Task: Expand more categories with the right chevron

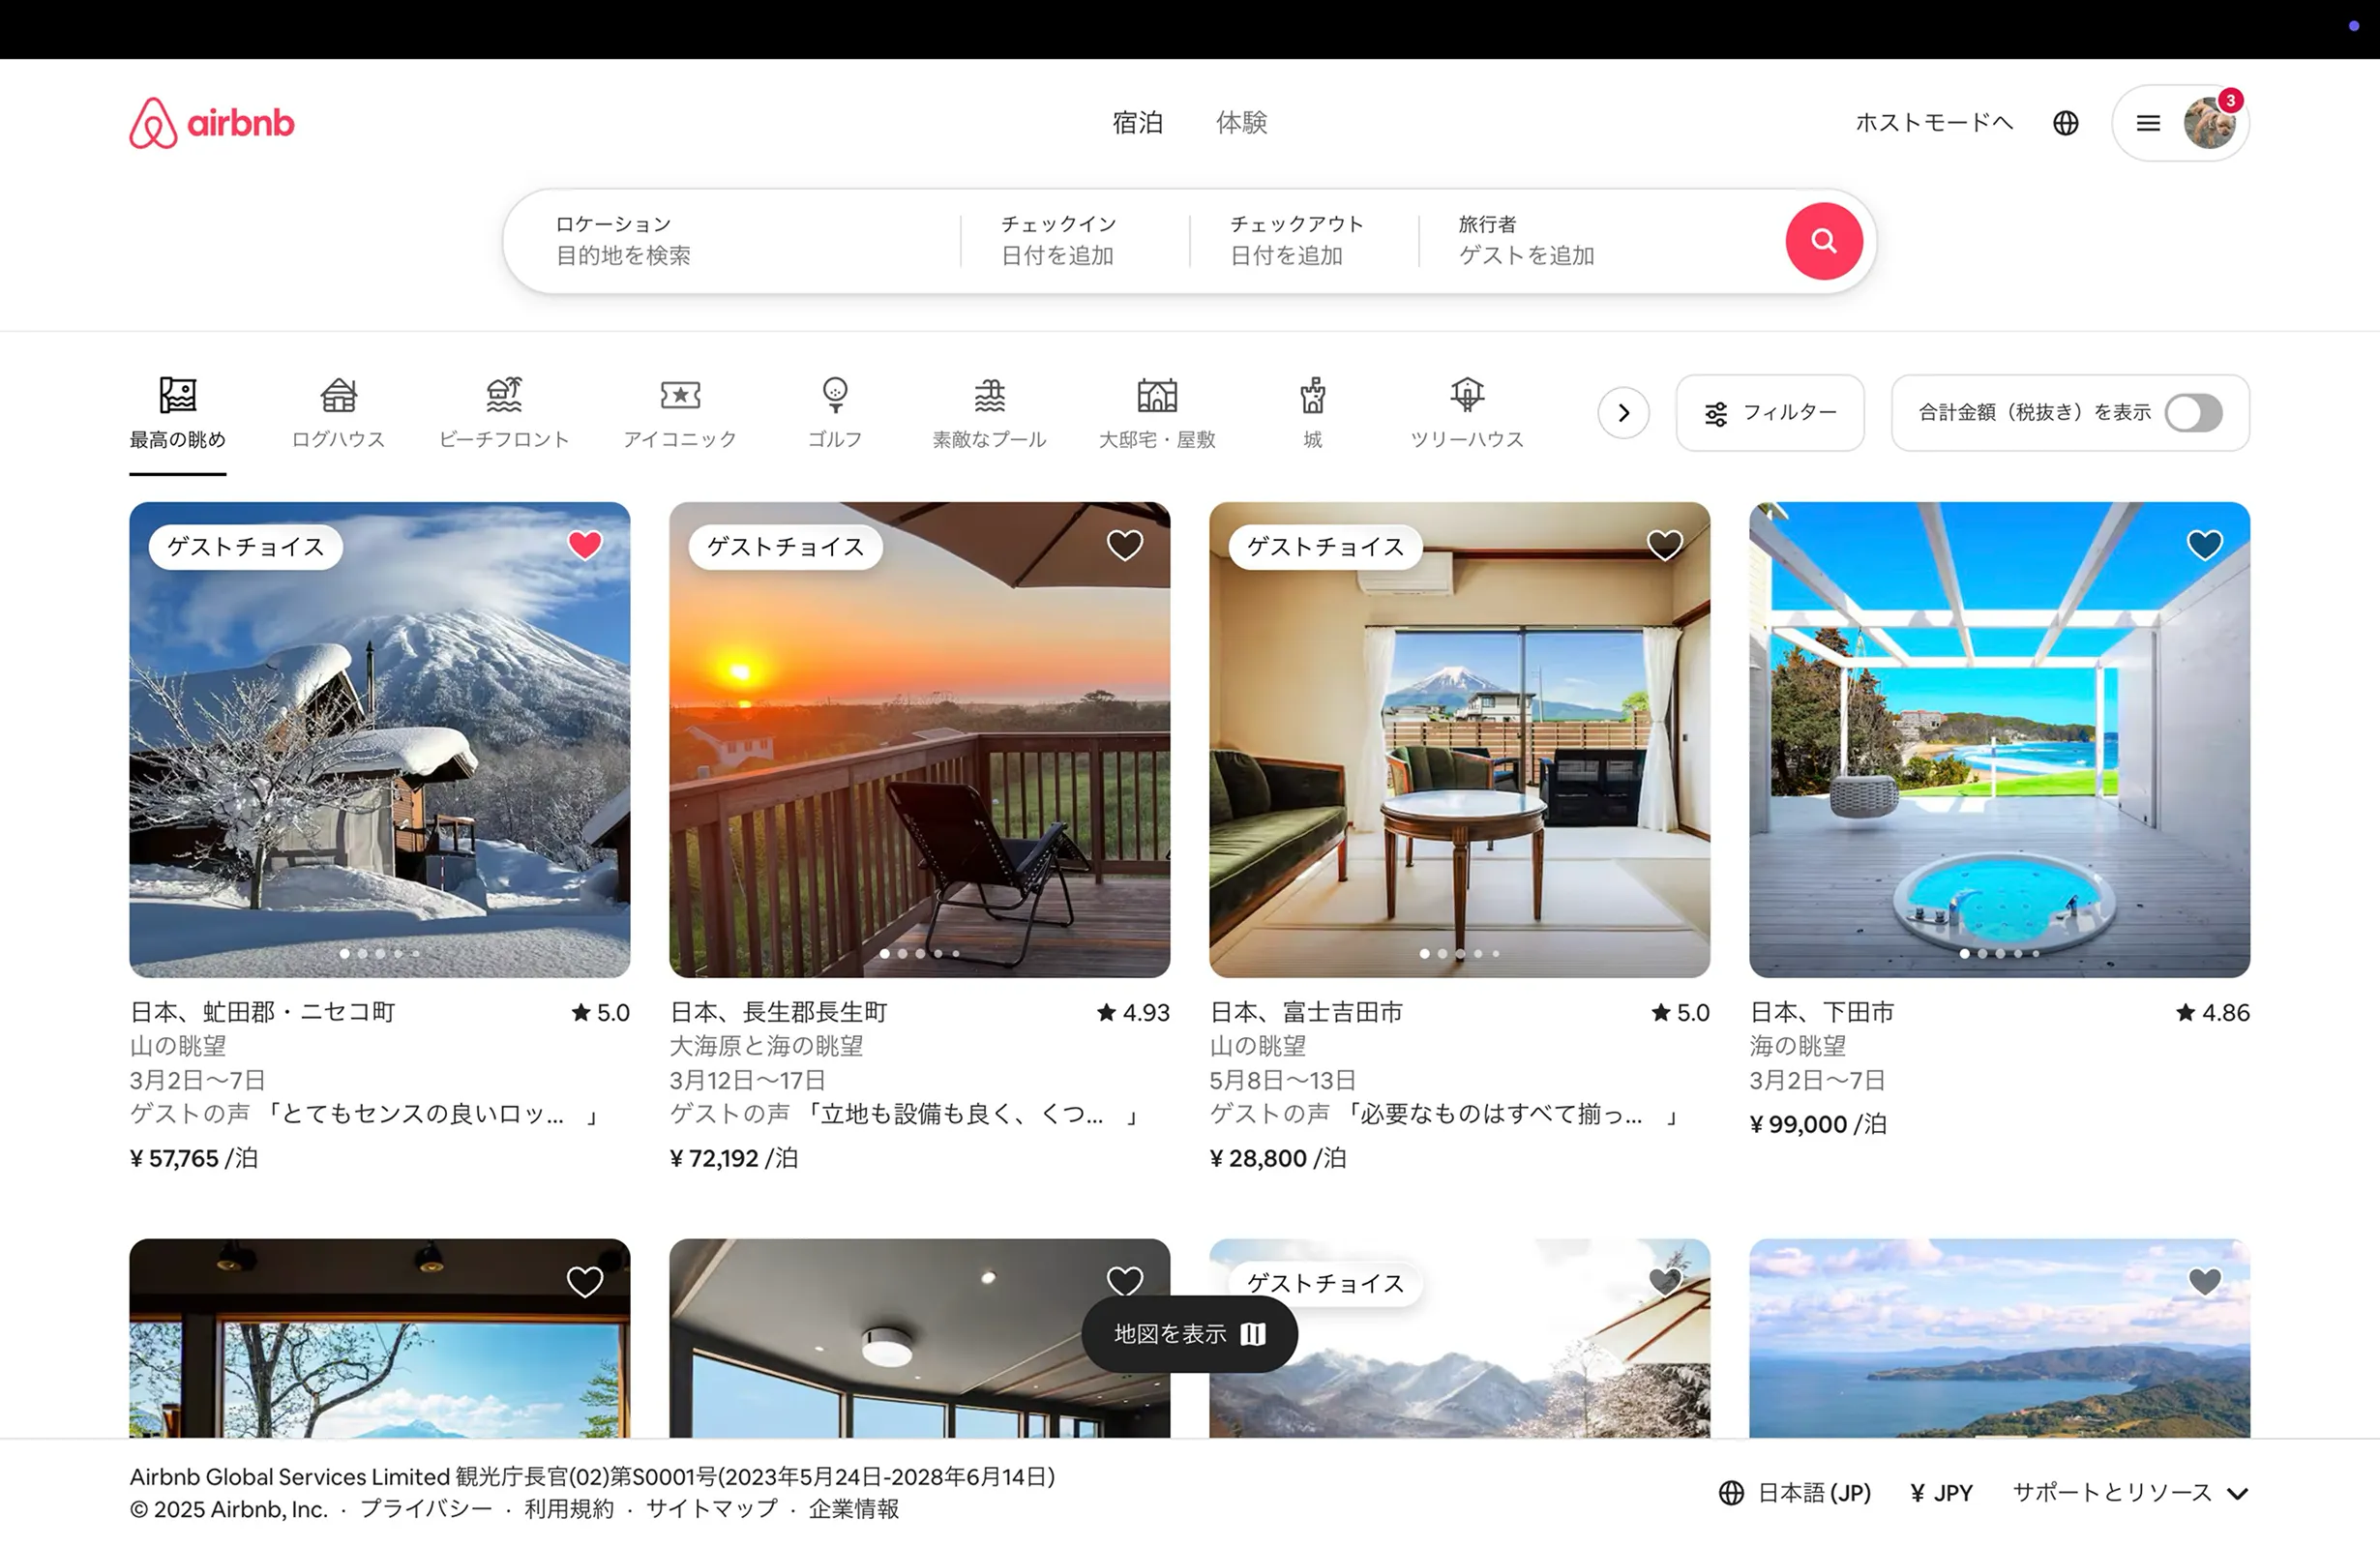Action: pos(1623,412)
